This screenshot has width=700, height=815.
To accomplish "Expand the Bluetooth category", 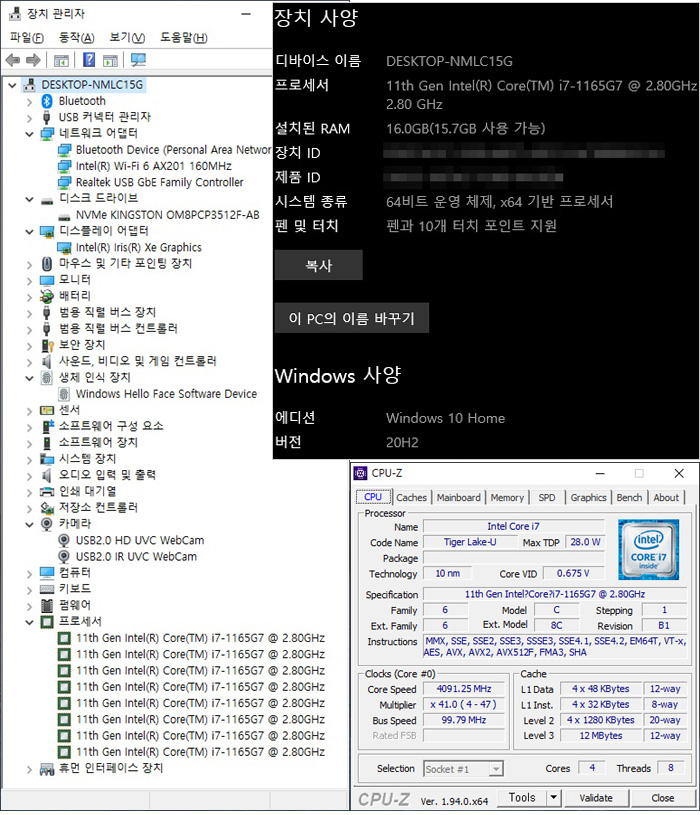I will [x=27, y=101].
